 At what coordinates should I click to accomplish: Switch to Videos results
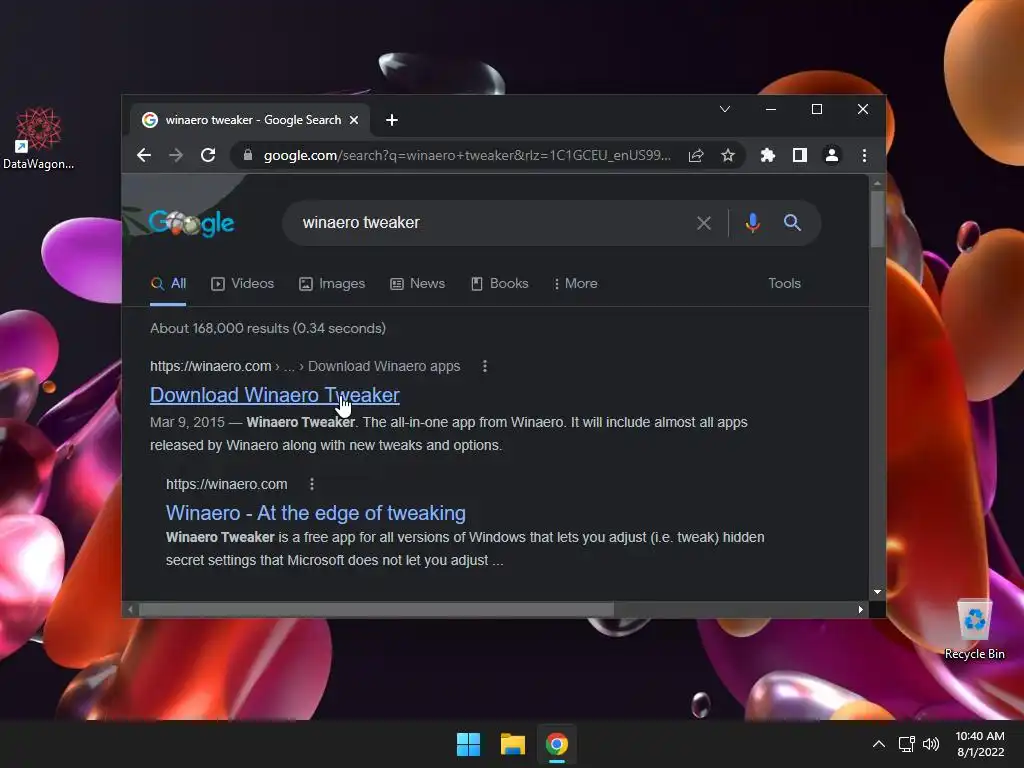[x=243, y=283]
